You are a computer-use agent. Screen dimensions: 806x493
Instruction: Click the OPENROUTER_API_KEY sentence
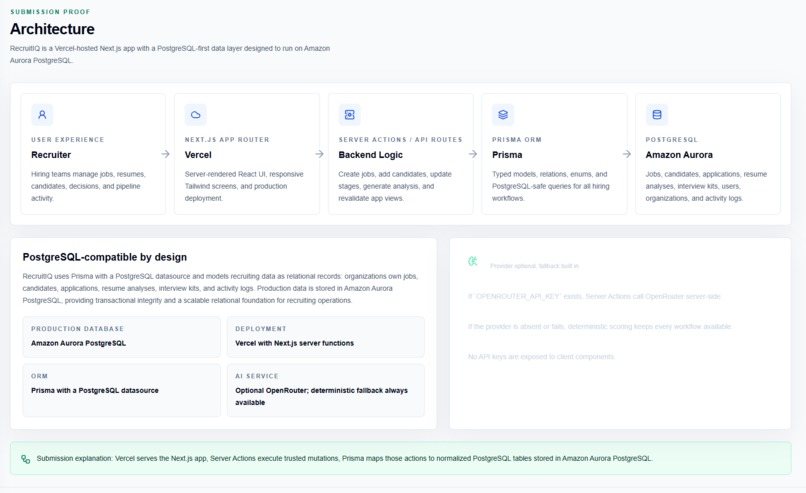coord(594,297)
